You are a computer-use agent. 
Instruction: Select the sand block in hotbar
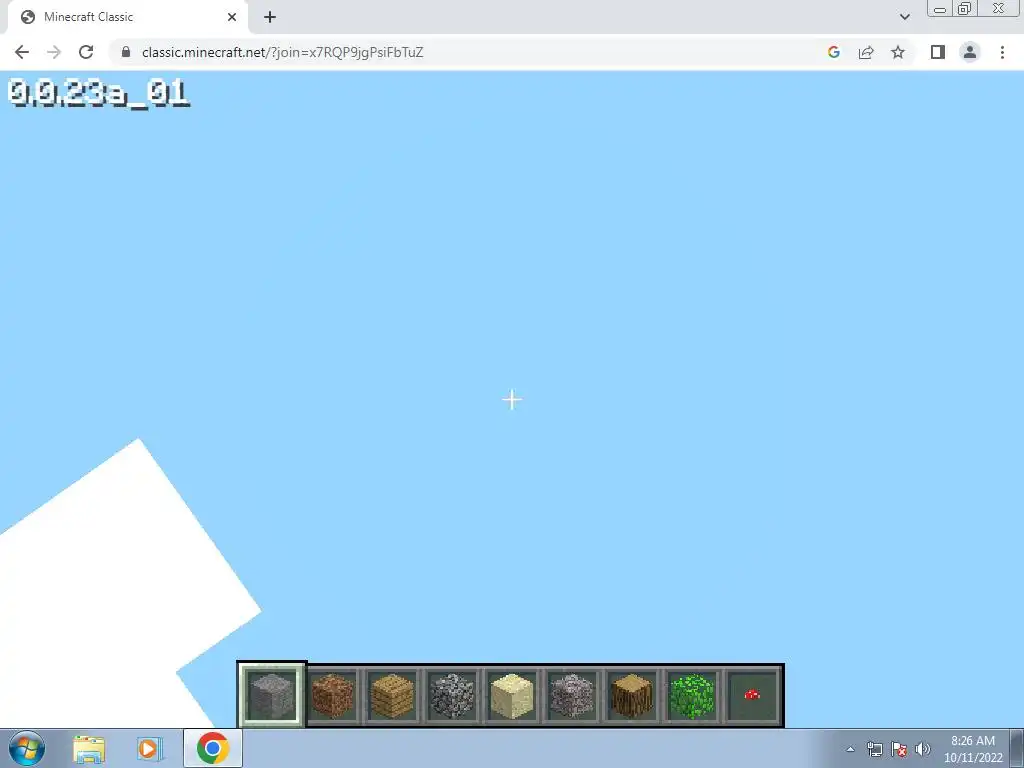(x=512, y=696)
